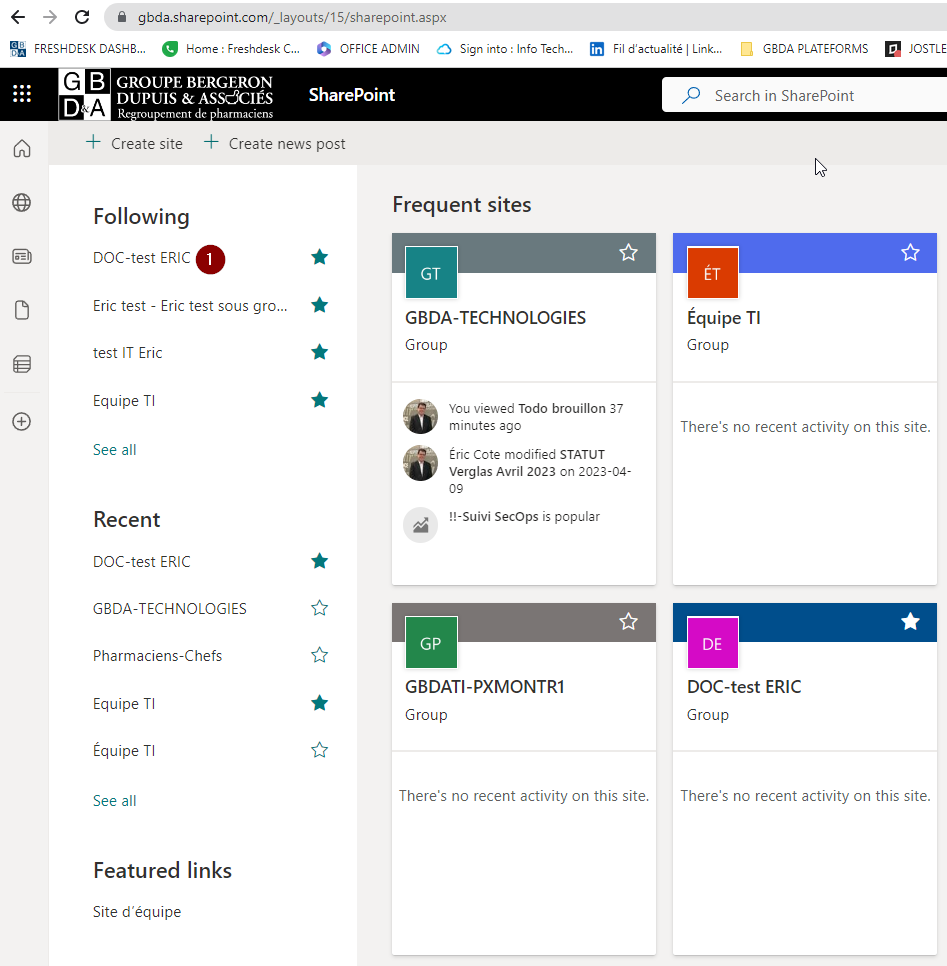The width and height of the screenshot is (947, 966).
Task: Follow GBDATI-PXMONTR1 via card star
Action: 628,622
